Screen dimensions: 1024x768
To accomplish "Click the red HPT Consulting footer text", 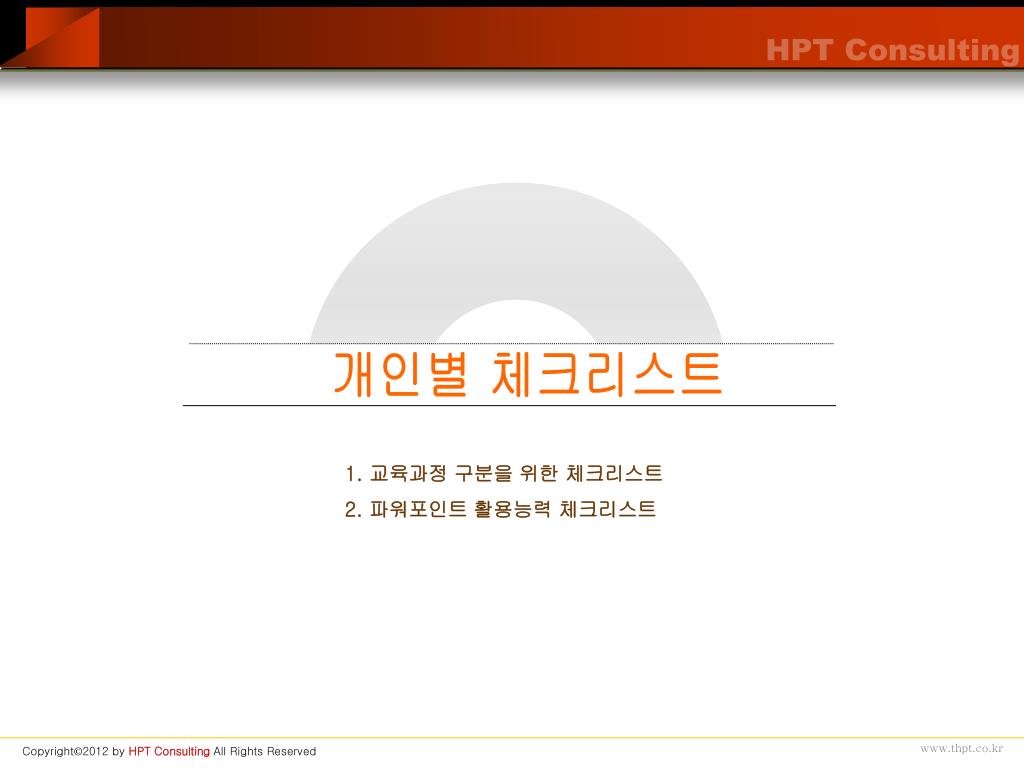I will pos(169,751).
